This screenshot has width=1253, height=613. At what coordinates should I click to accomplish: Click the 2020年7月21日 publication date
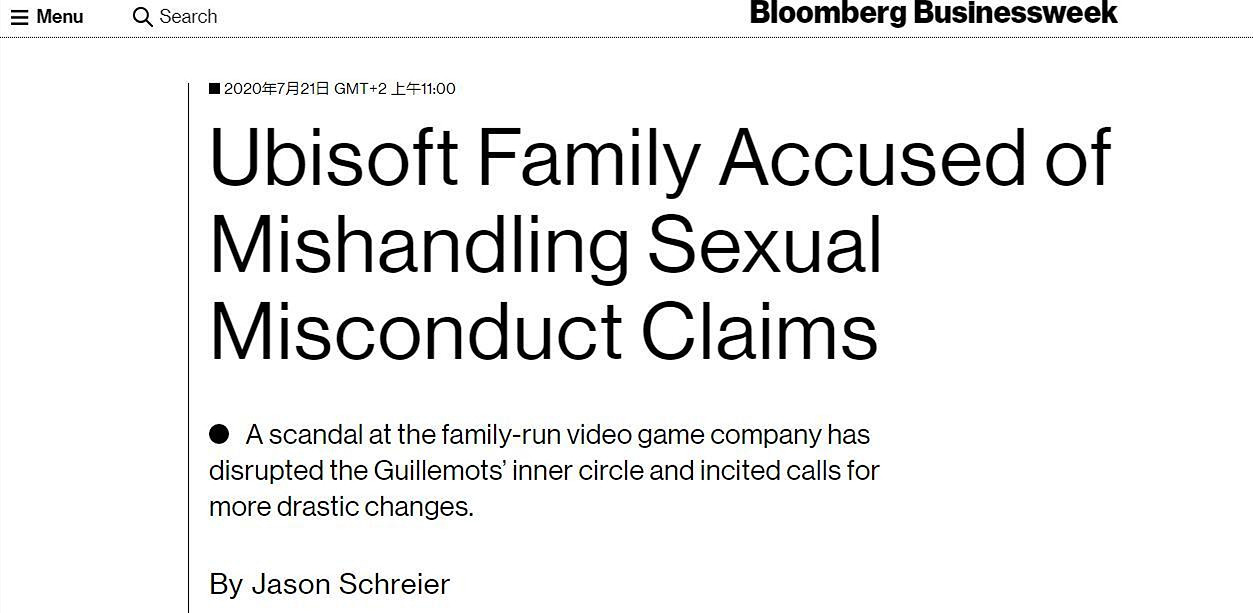276,89
